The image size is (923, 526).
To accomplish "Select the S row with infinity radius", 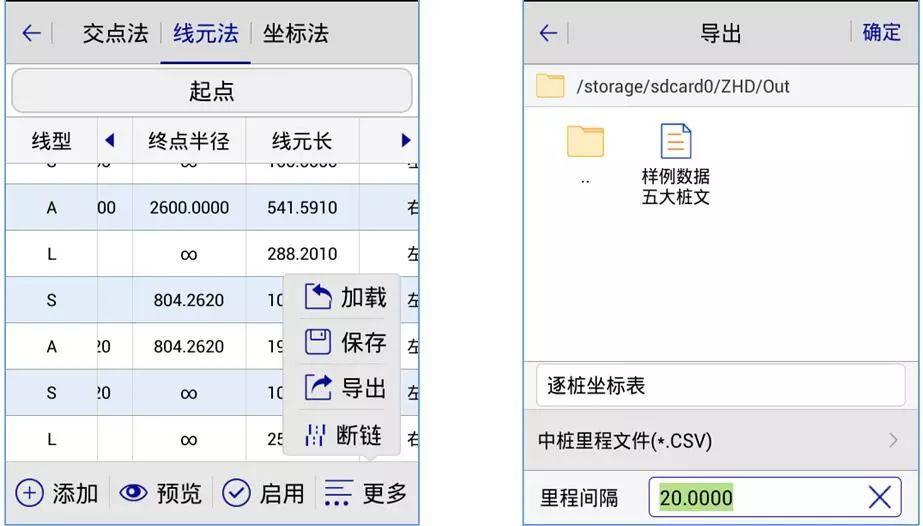I will coord(212,392).
